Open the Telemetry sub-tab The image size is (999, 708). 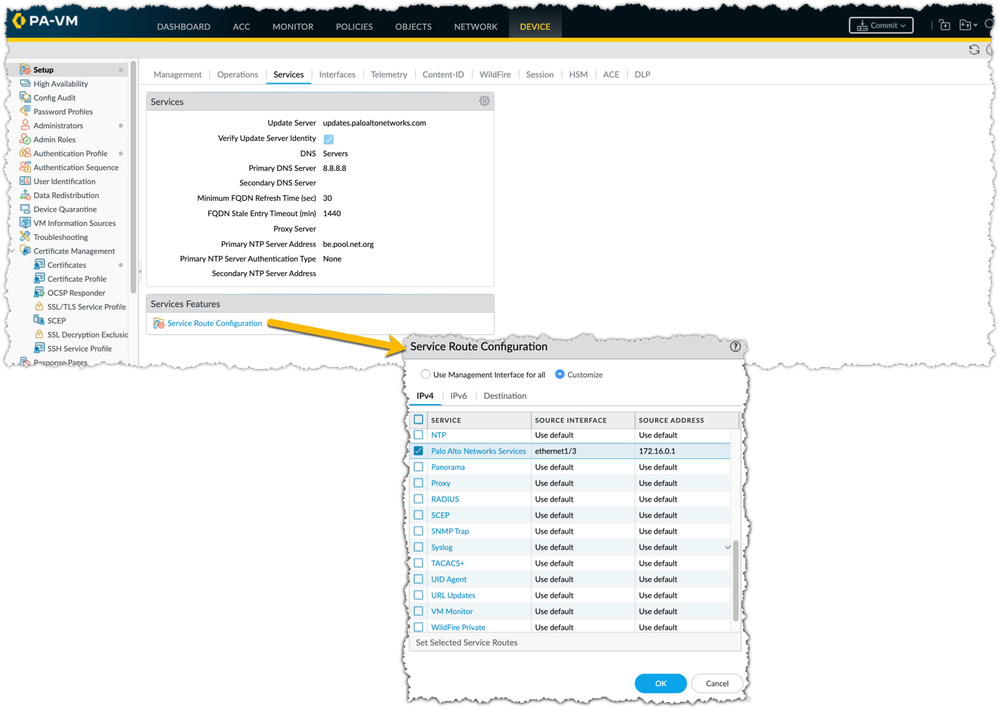pyautogui.click(x=389, y=75)
